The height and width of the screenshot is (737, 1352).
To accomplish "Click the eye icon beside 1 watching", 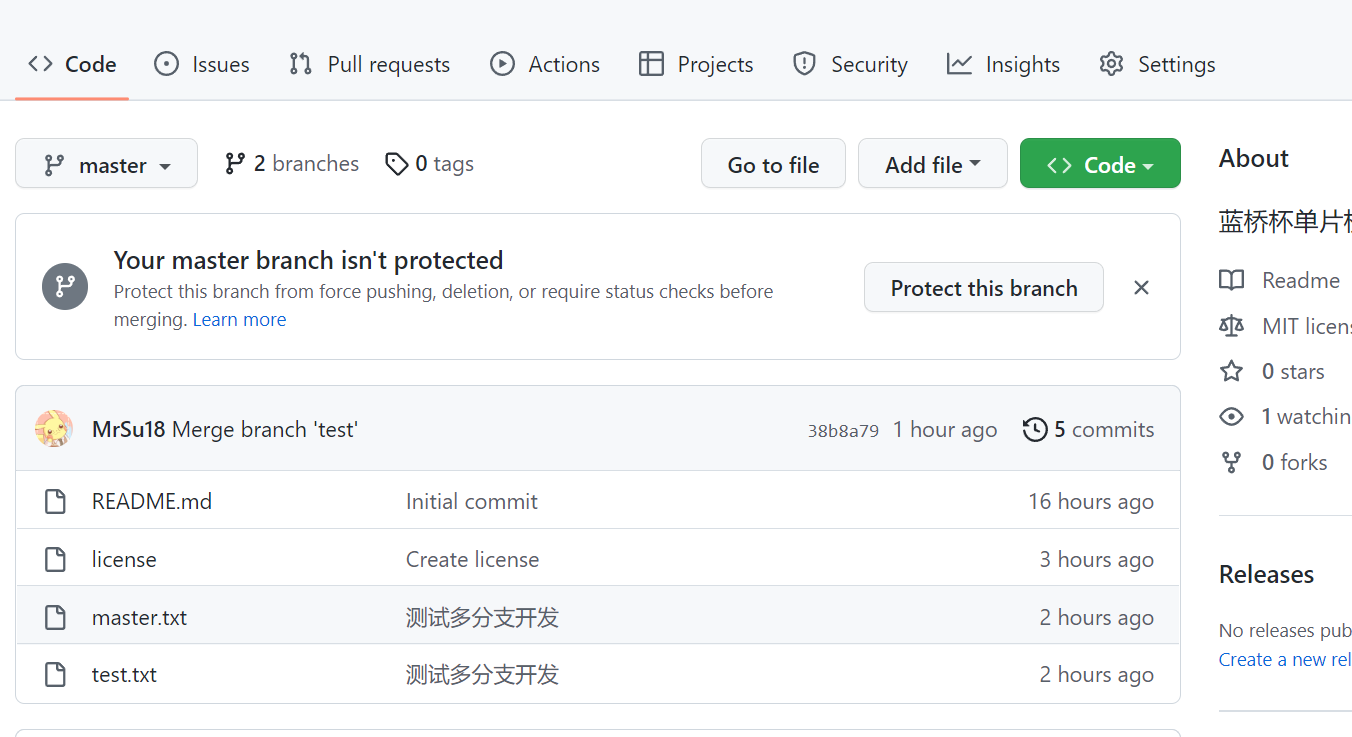I will coord(1232,417).
